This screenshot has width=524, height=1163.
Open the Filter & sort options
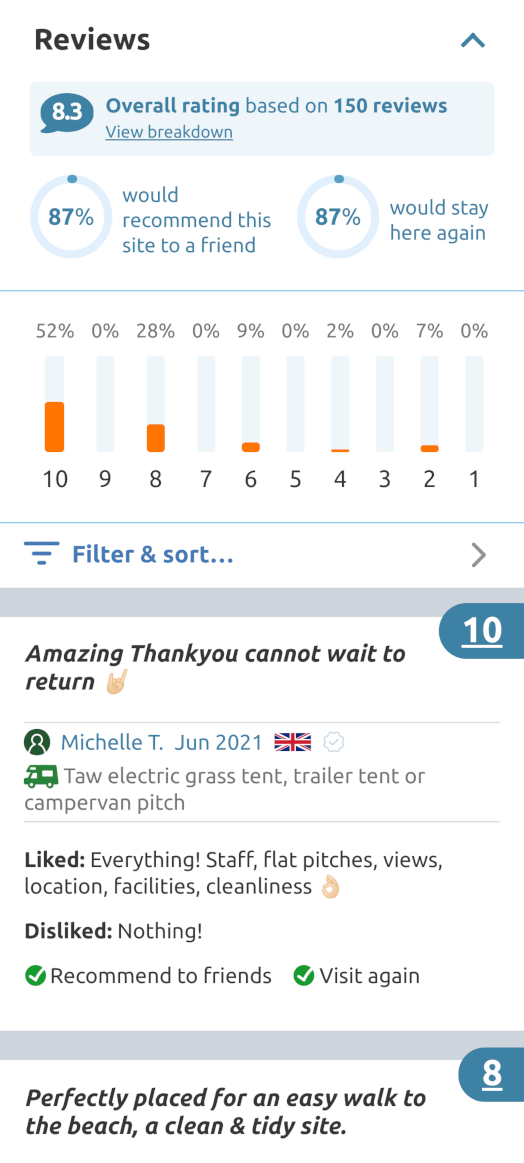coord(153,554)
